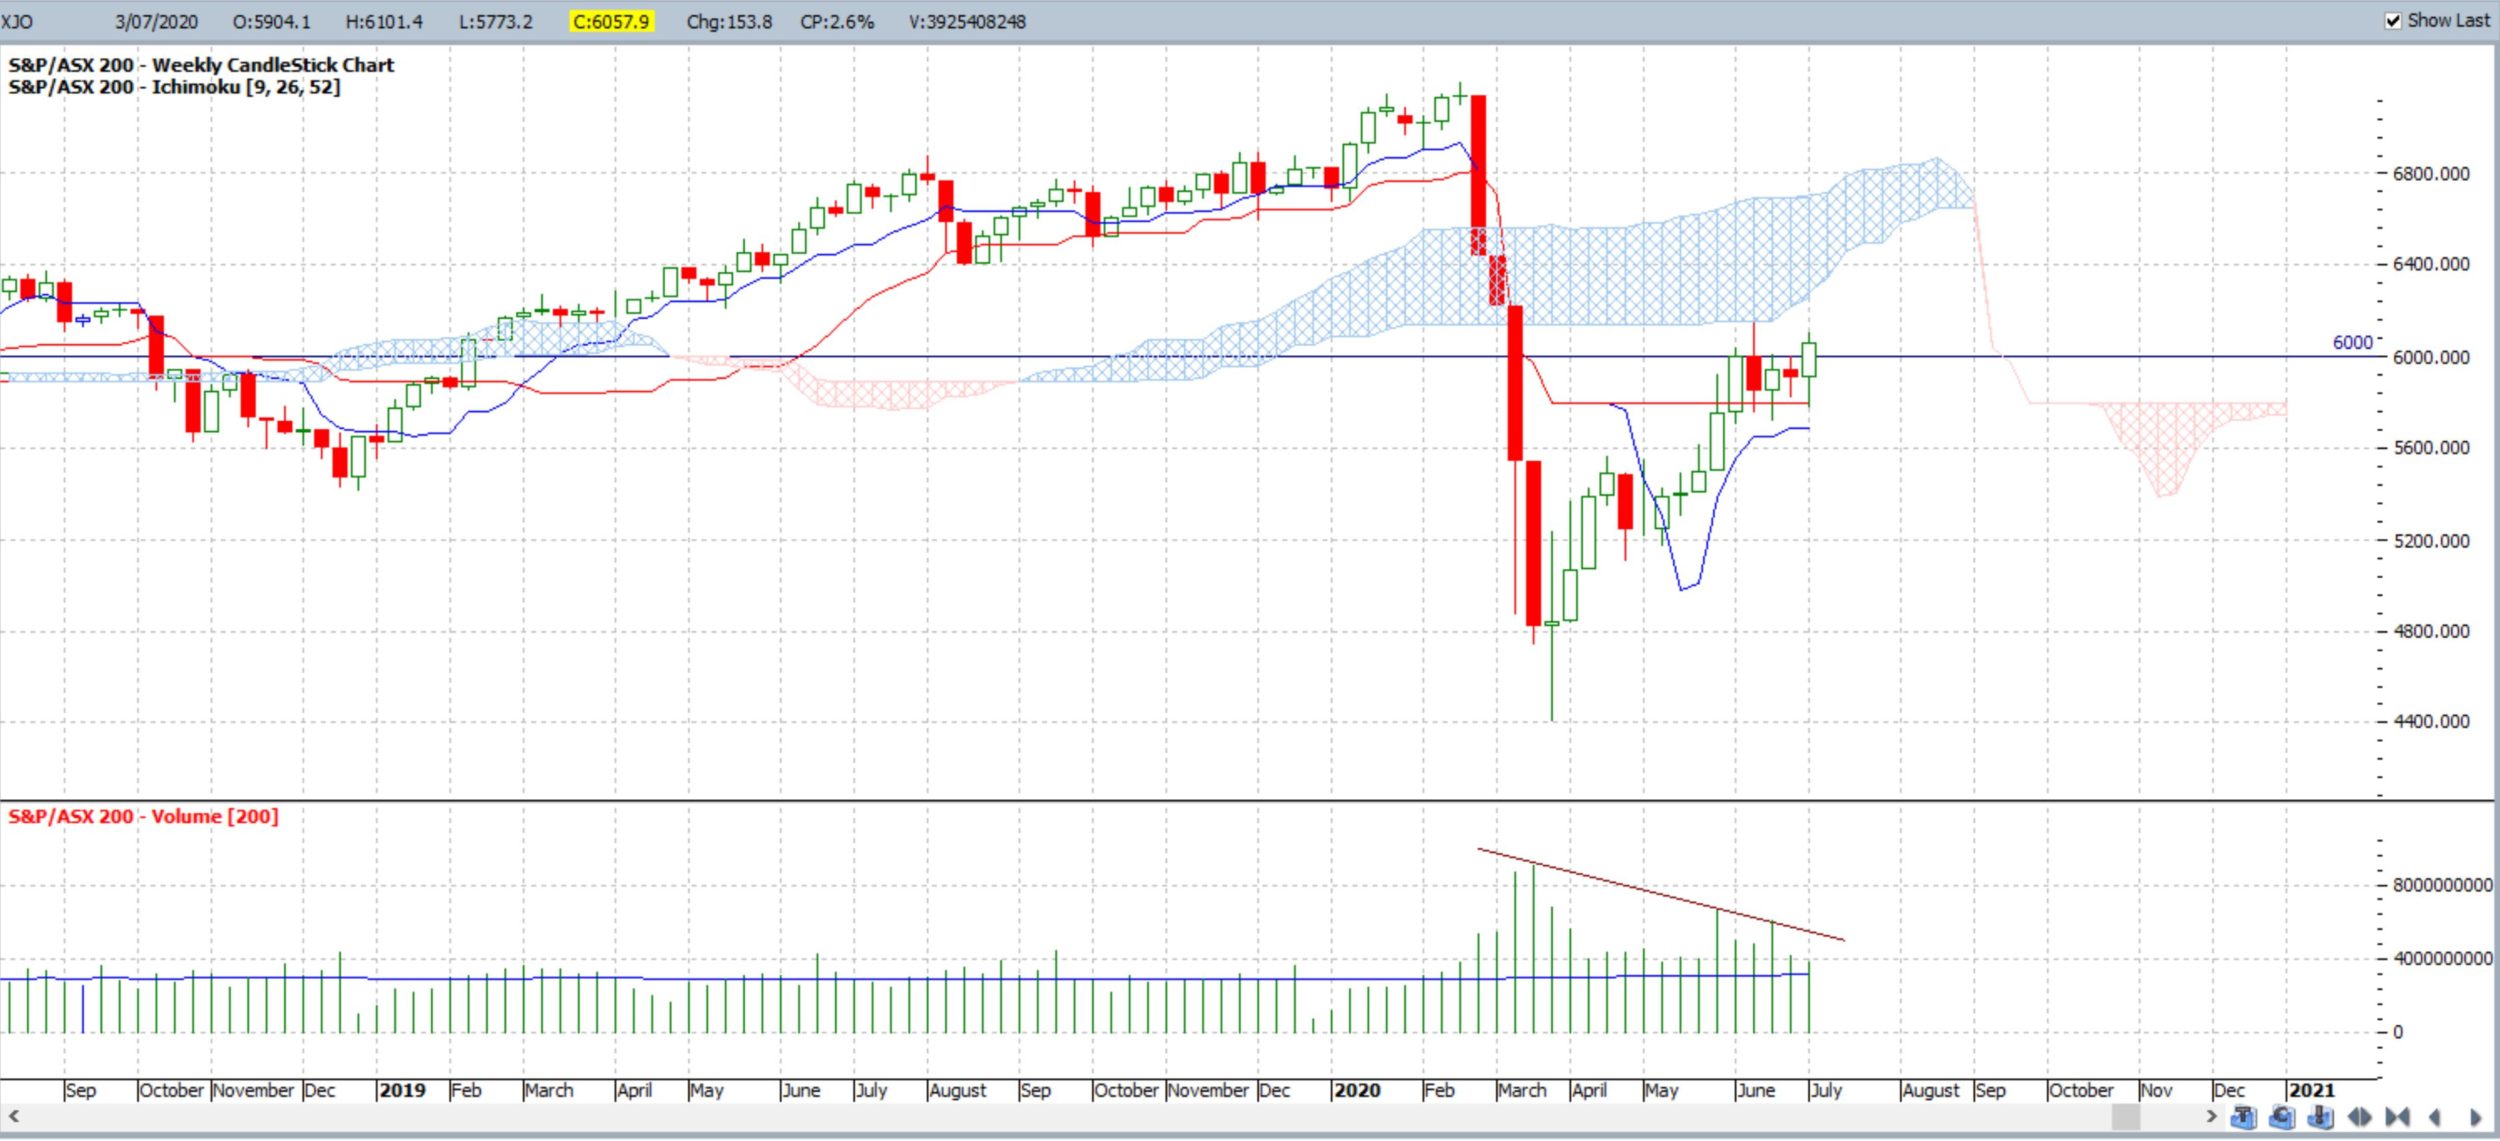The image size is (2500, 1141).
Task: Toggle the Show Last checkbox
Action: point(2393,21)
